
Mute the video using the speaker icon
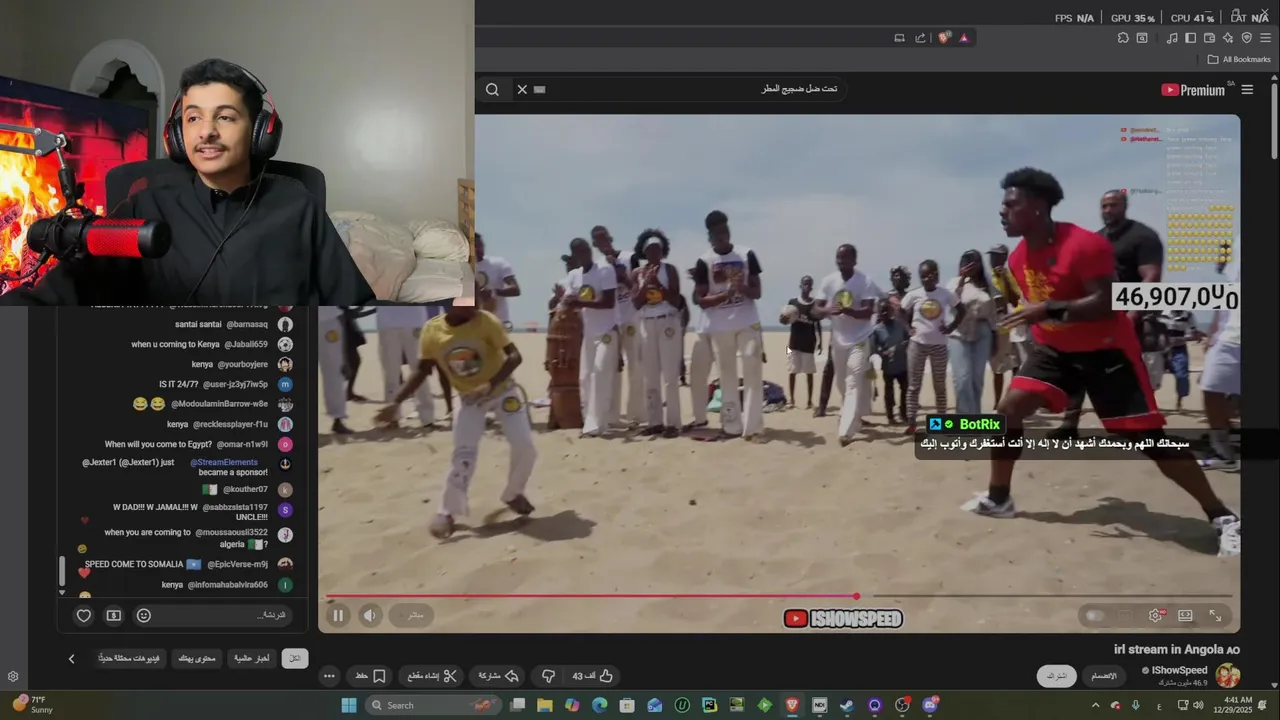tap(370, 616)
